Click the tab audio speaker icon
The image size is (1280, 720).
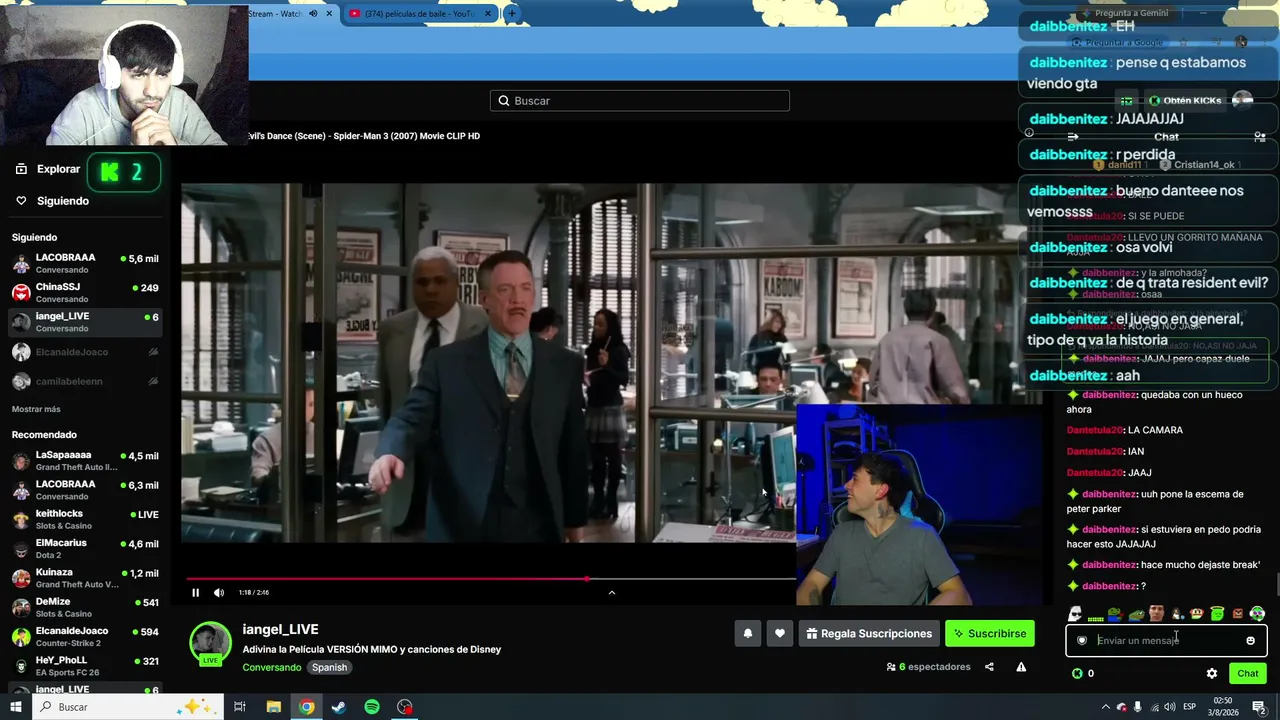pos(313,14)
